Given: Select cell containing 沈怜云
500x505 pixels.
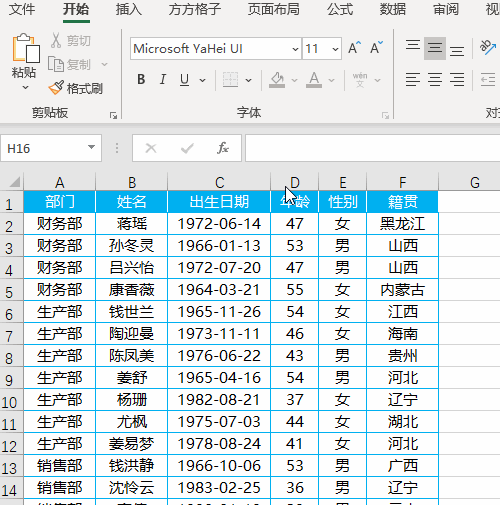Looking at the screenshot, I should pos(131,488).
